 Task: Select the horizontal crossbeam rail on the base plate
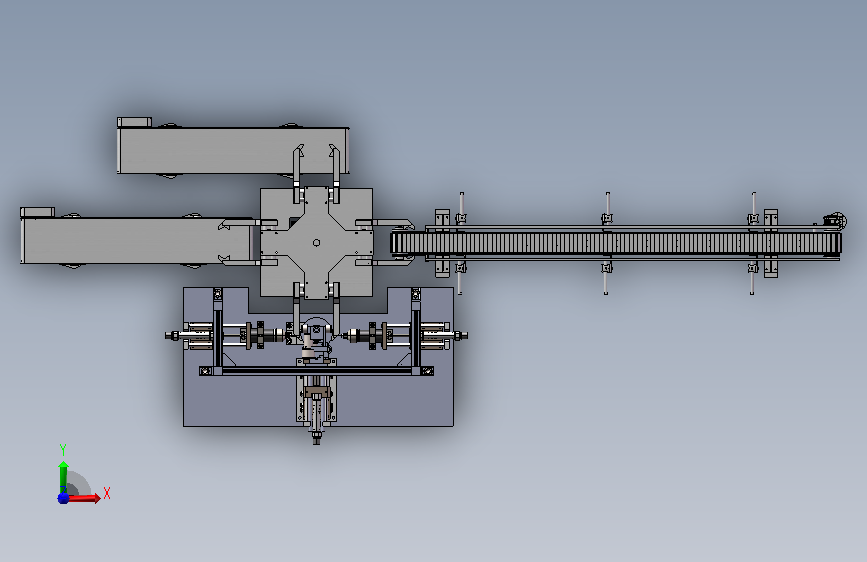[316, 371]
